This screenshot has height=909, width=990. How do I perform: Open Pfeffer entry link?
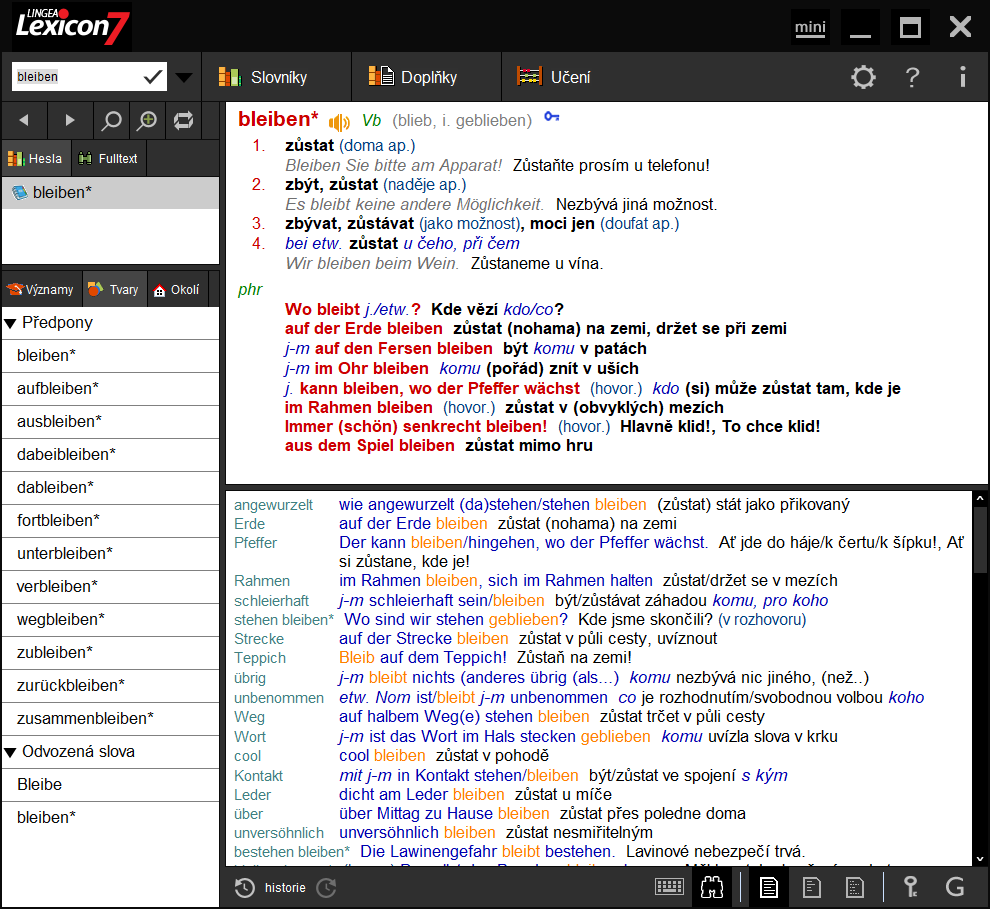(256, 543)
